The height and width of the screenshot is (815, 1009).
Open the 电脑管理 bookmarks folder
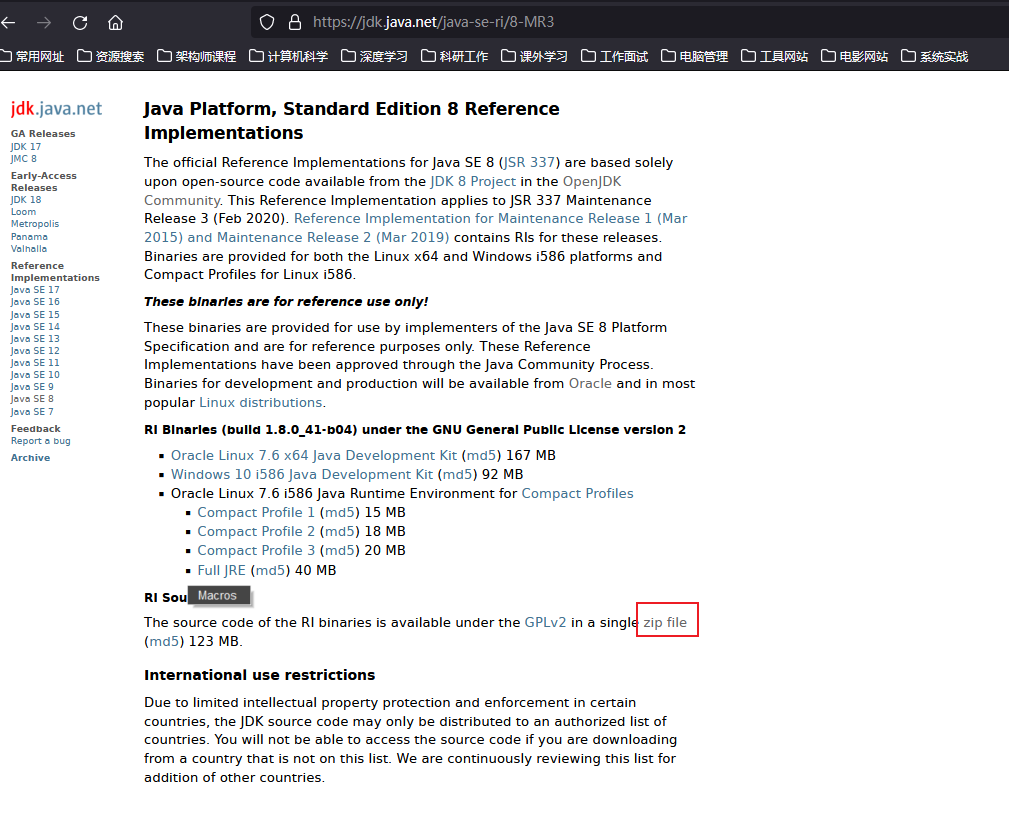pos(694,57)
